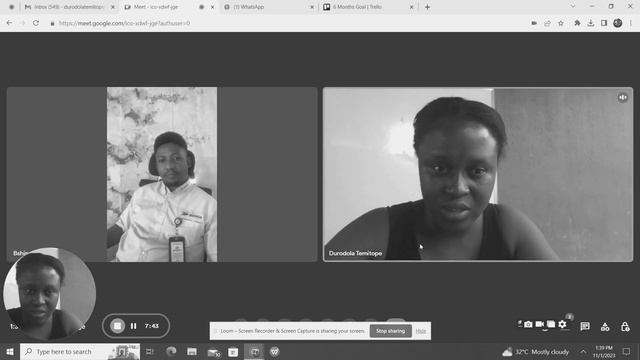Show hidden system tray icons
The width and height of the screenshot is (640, 360).
[x=583, y=351]
